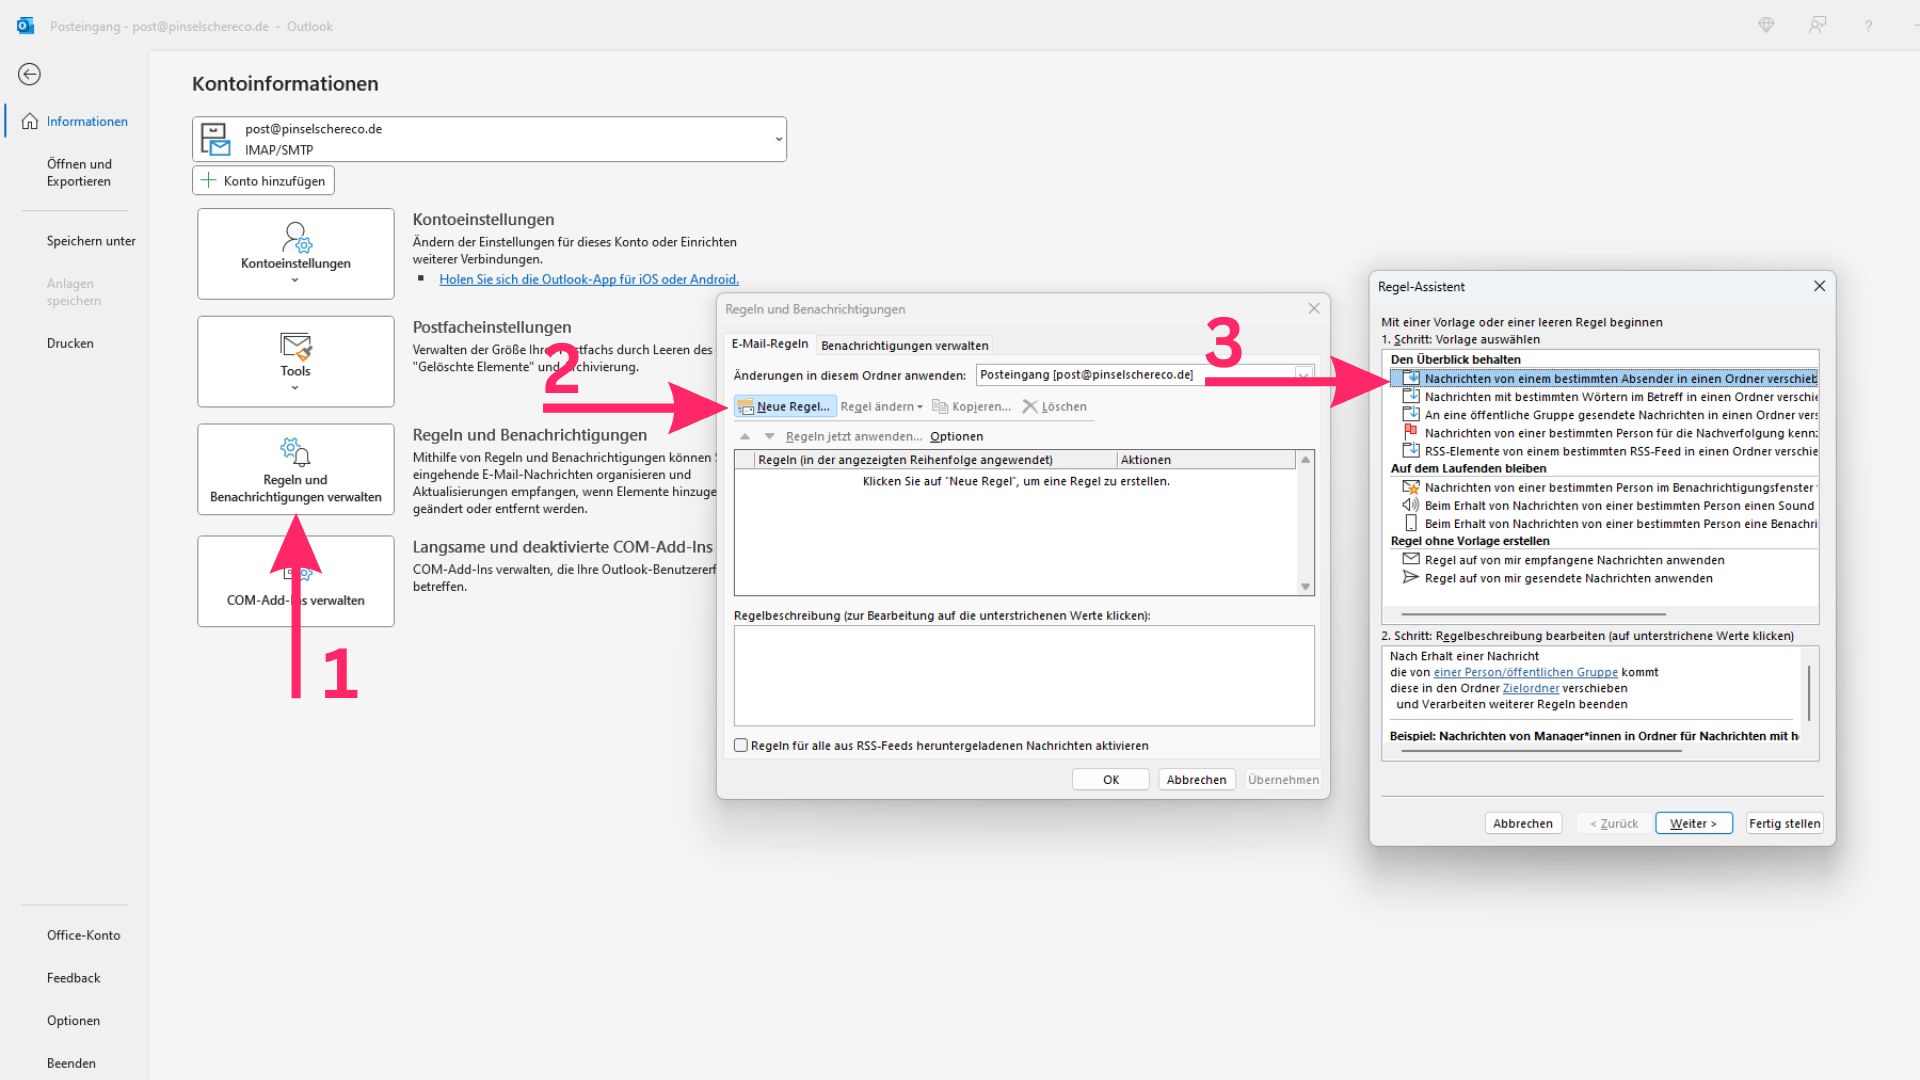This screenshot has height=1080, width=1920.
Task: Enable rules for RSS-Feeds checkbox
Action: click(x=741, y=745)
